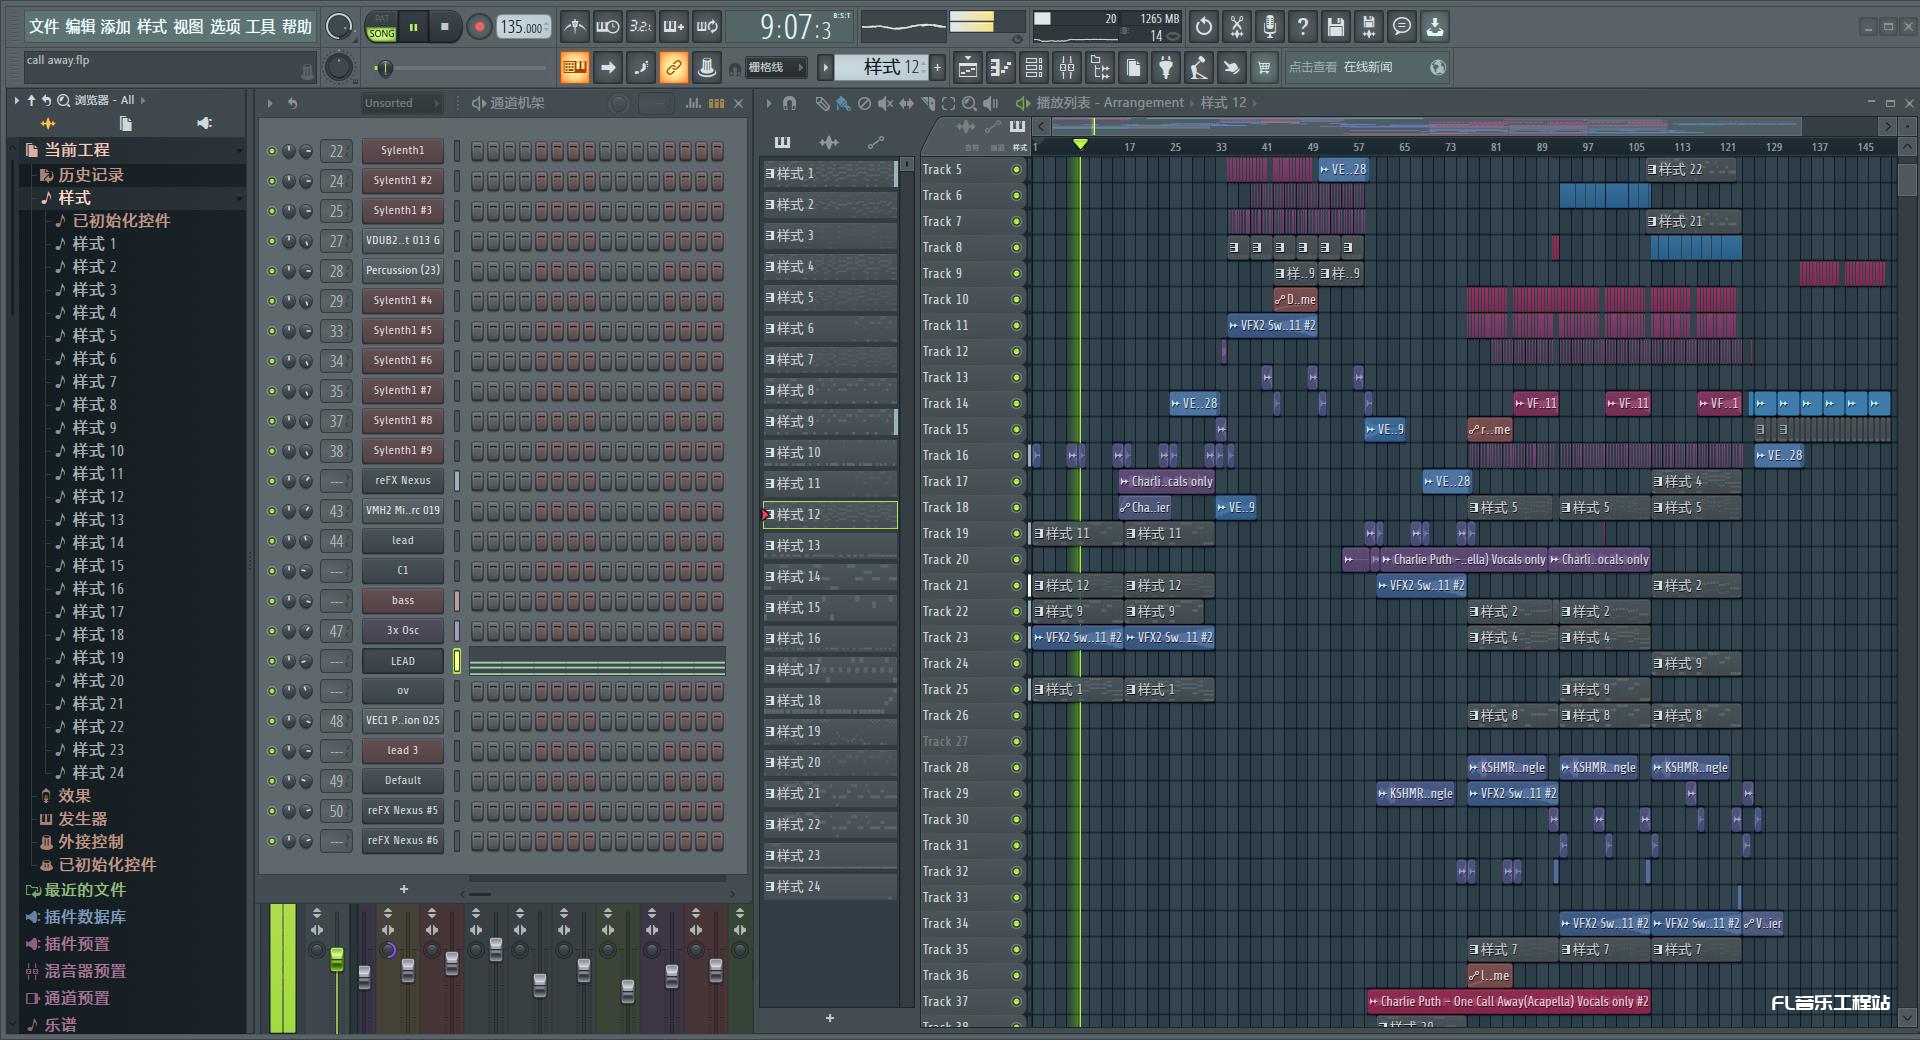
Task: Open the plugin picker plug icon
Action: 1166,68
